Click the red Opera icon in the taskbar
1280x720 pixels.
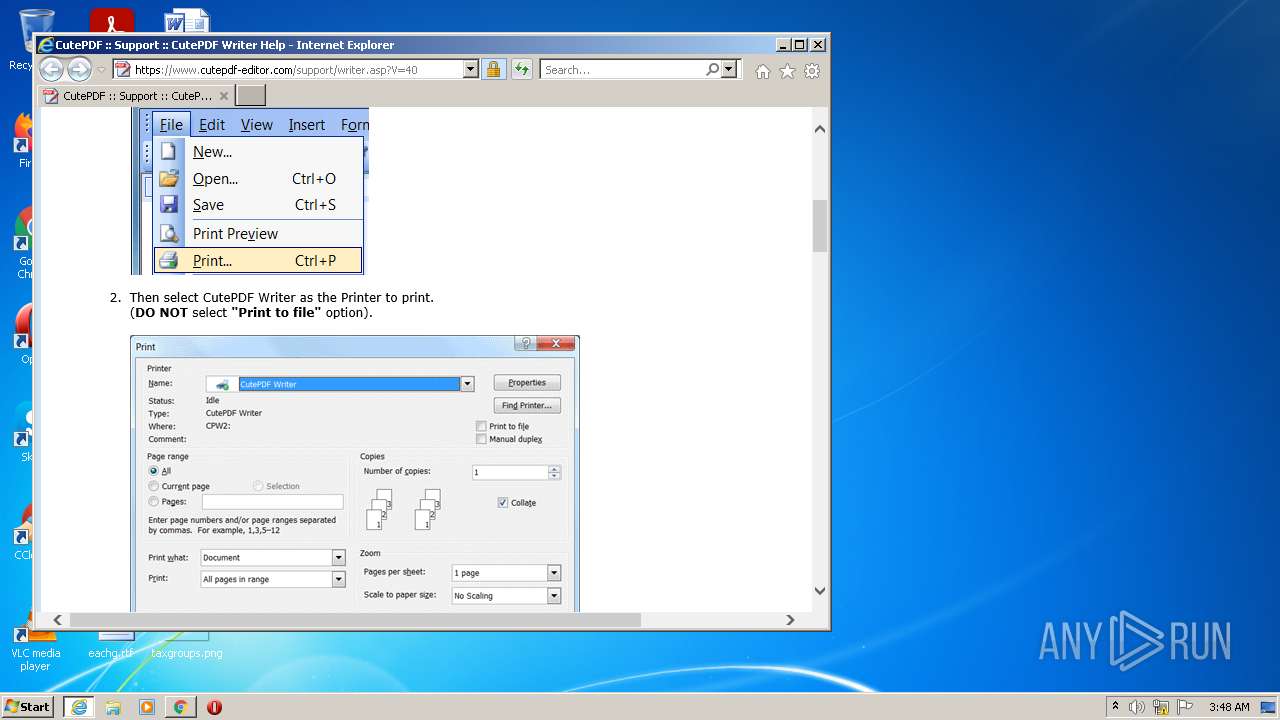[x=214, y=707]
